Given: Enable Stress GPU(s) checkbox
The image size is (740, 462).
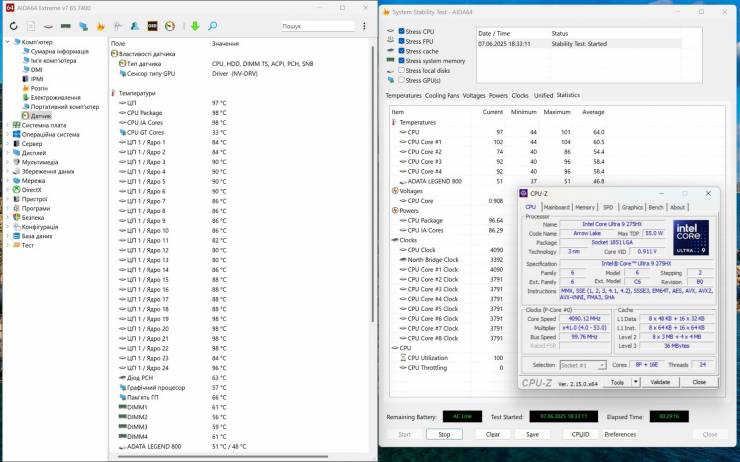Looking at the screenshot, I should click(x=401, y=80).
